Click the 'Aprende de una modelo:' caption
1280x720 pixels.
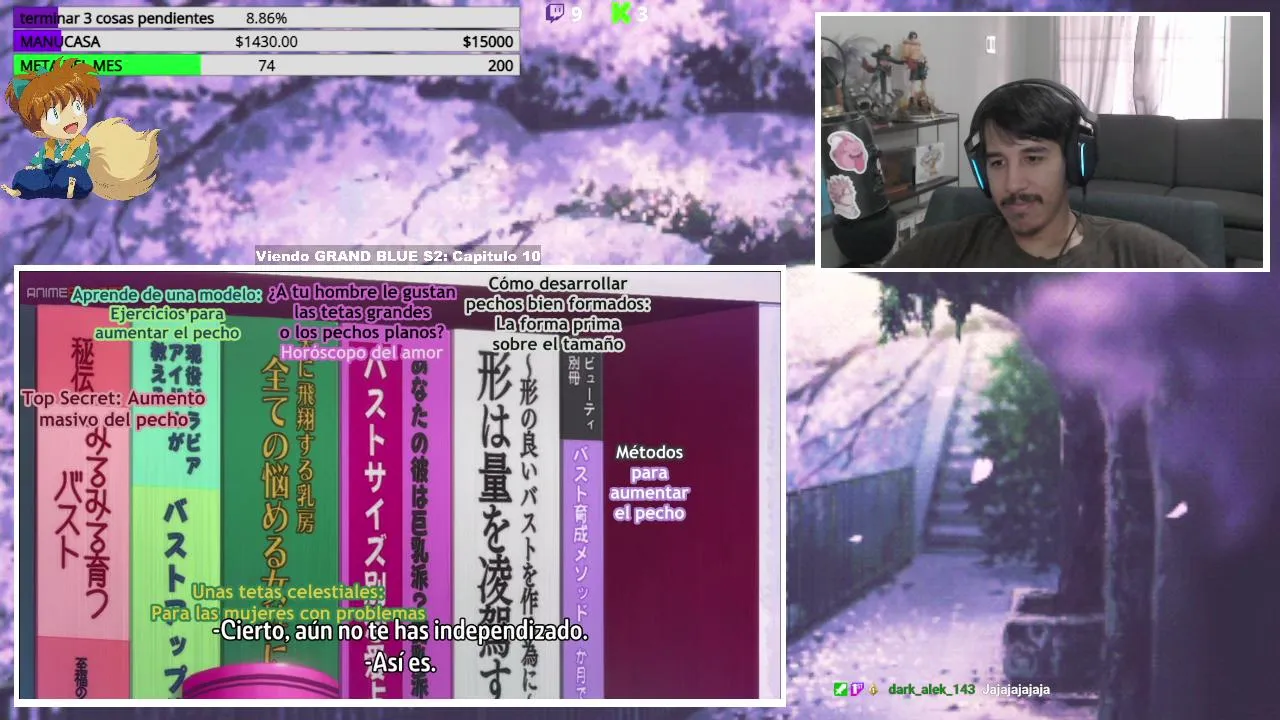coord(166,295)
